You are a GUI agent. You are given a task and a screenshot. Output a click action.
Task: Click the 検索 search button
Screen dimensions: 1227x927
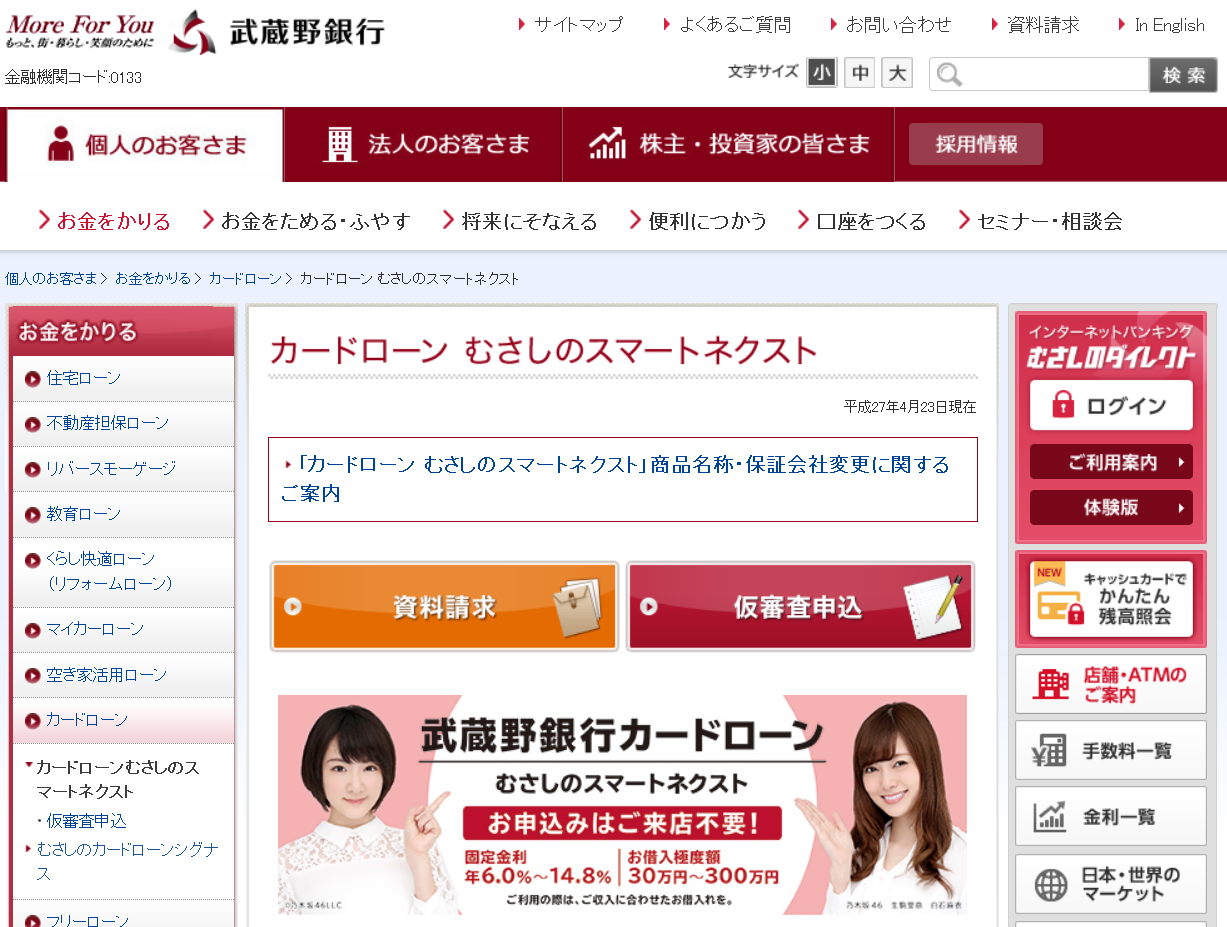[1184, 75]
